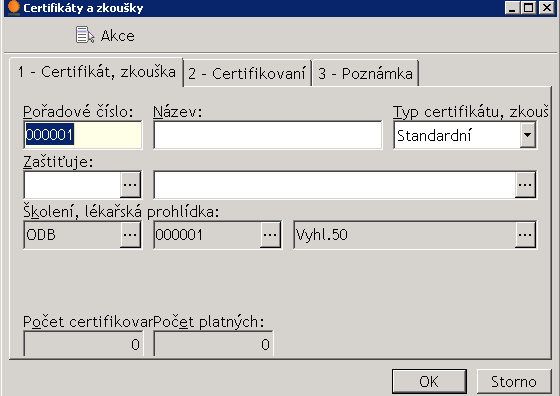
Task: Confirm the dialog with OK
Action: pos(429,381)
